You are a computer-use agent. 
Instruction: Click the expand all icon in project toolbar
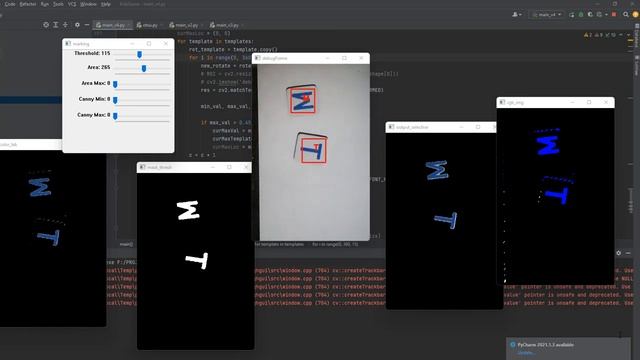tap(56, 25)
